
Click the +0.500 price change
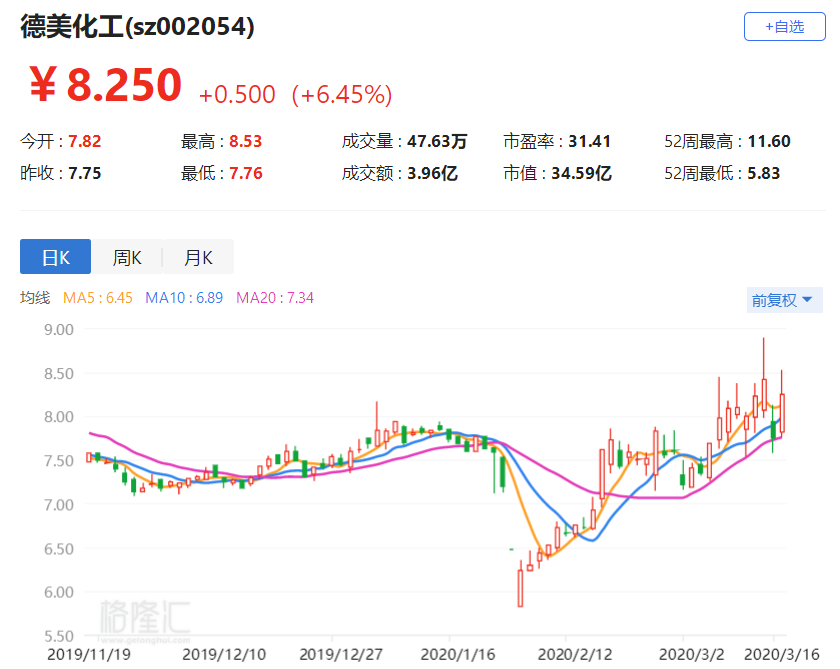point(237,94)
